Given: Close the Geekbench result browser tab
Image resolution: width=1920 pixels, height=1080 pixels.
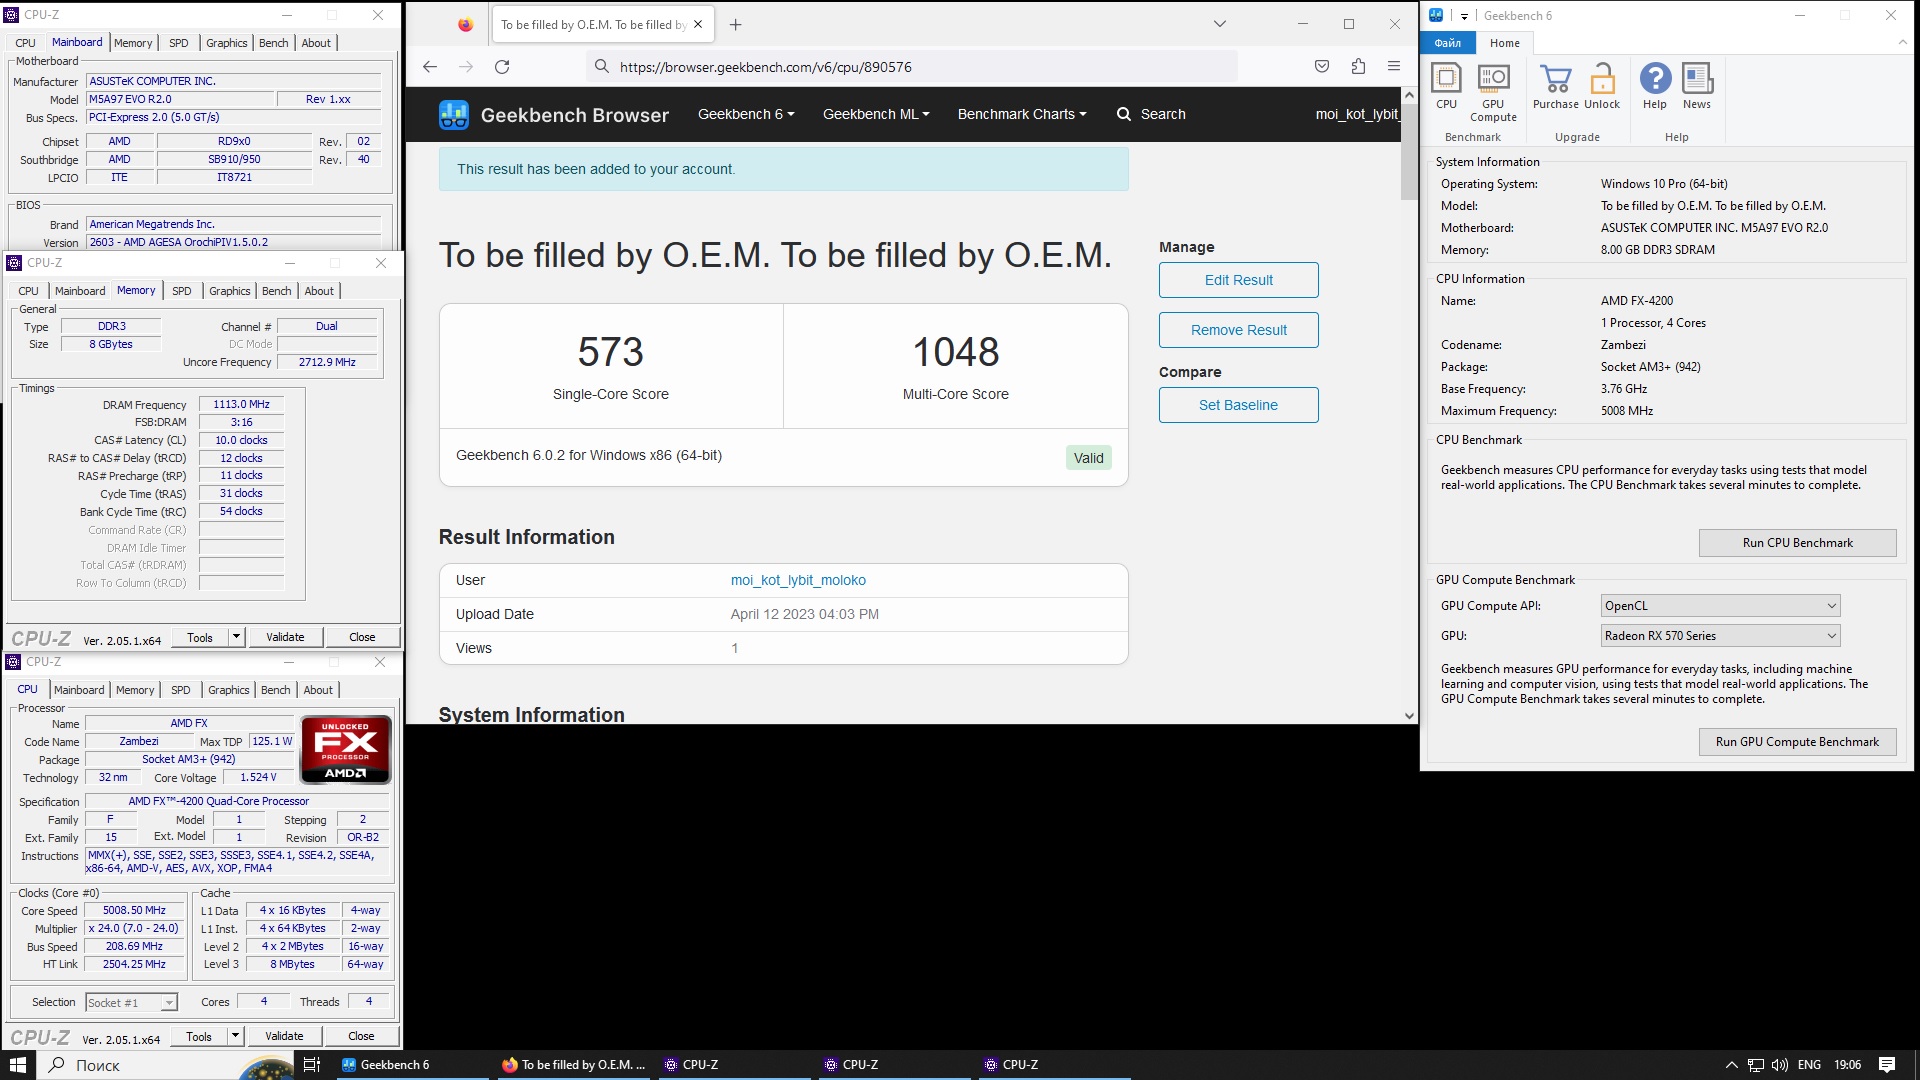Looking at the screenshot, I should (x=698, y=25).
